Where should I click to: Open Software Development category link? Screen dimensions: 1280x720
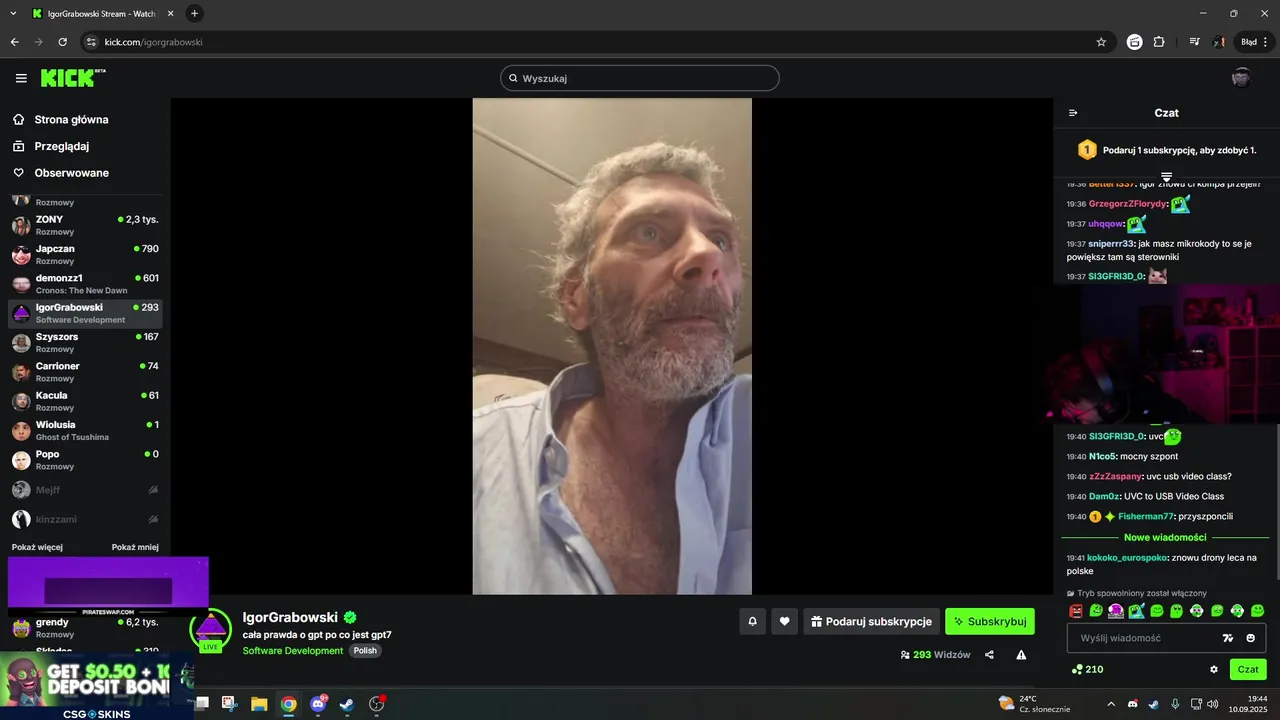pos(293,651)
